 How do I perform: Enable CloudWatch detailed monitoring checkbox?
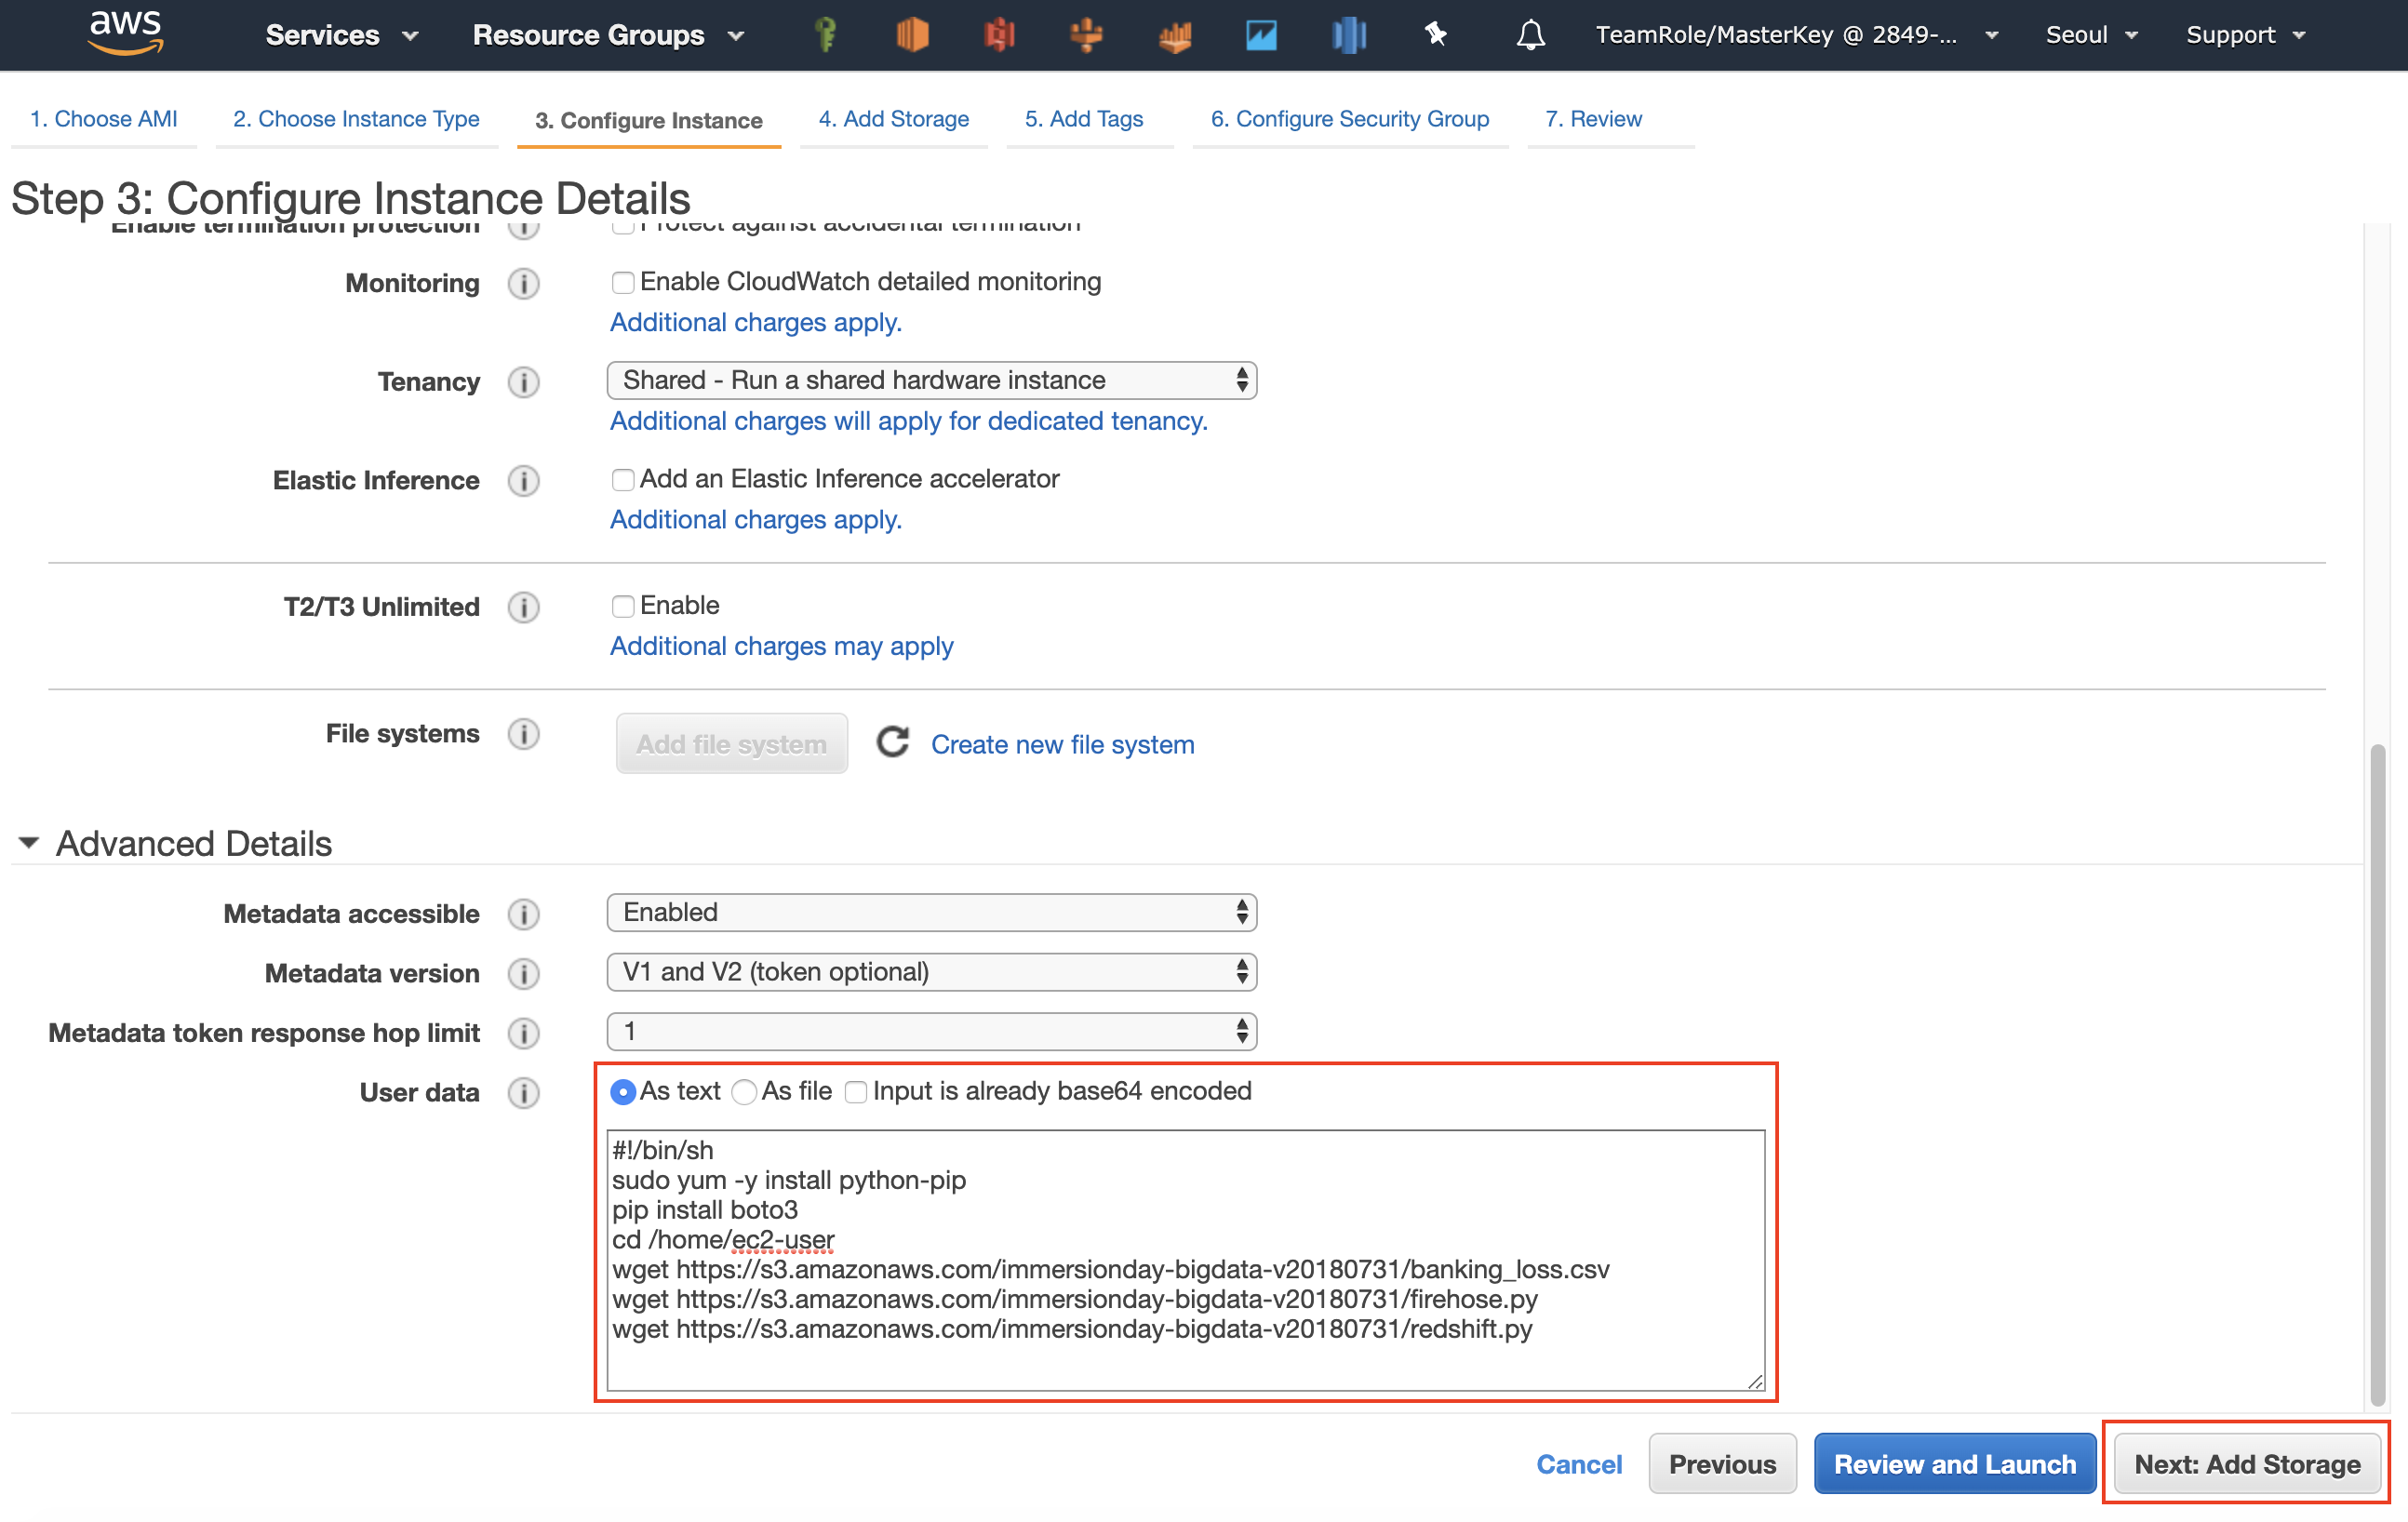click(x=623, y=282)
